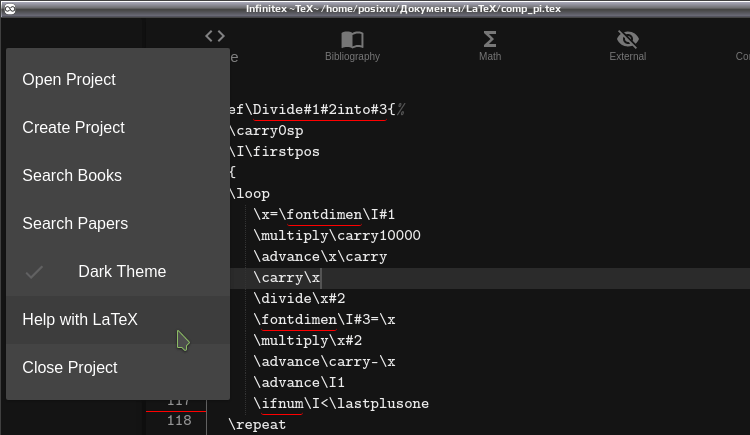Screen dimensions: 750x435
Task: Open the Bibliography tab icon
Action: (352, 39)
